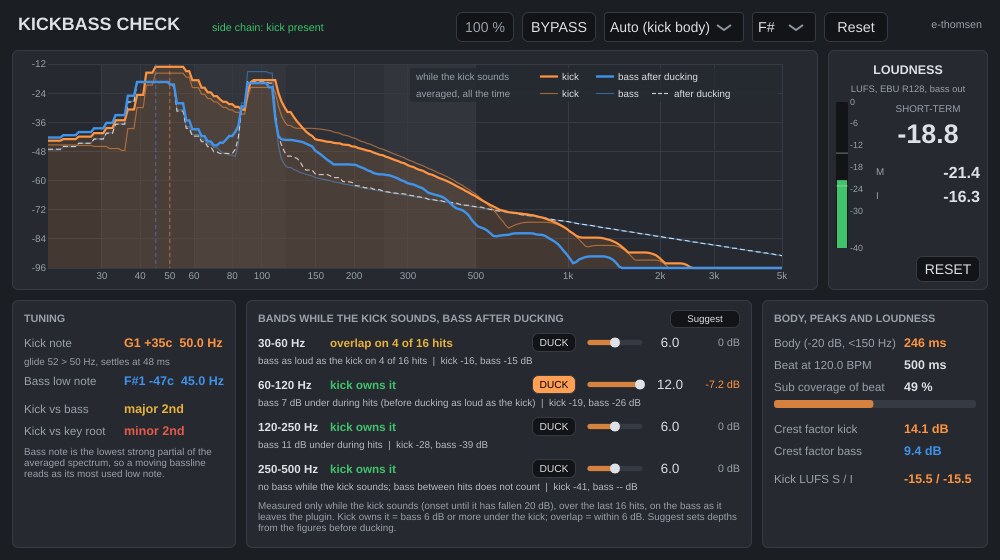Toggle the BYPASS button
1000x560 pixels.
(559, 27)
